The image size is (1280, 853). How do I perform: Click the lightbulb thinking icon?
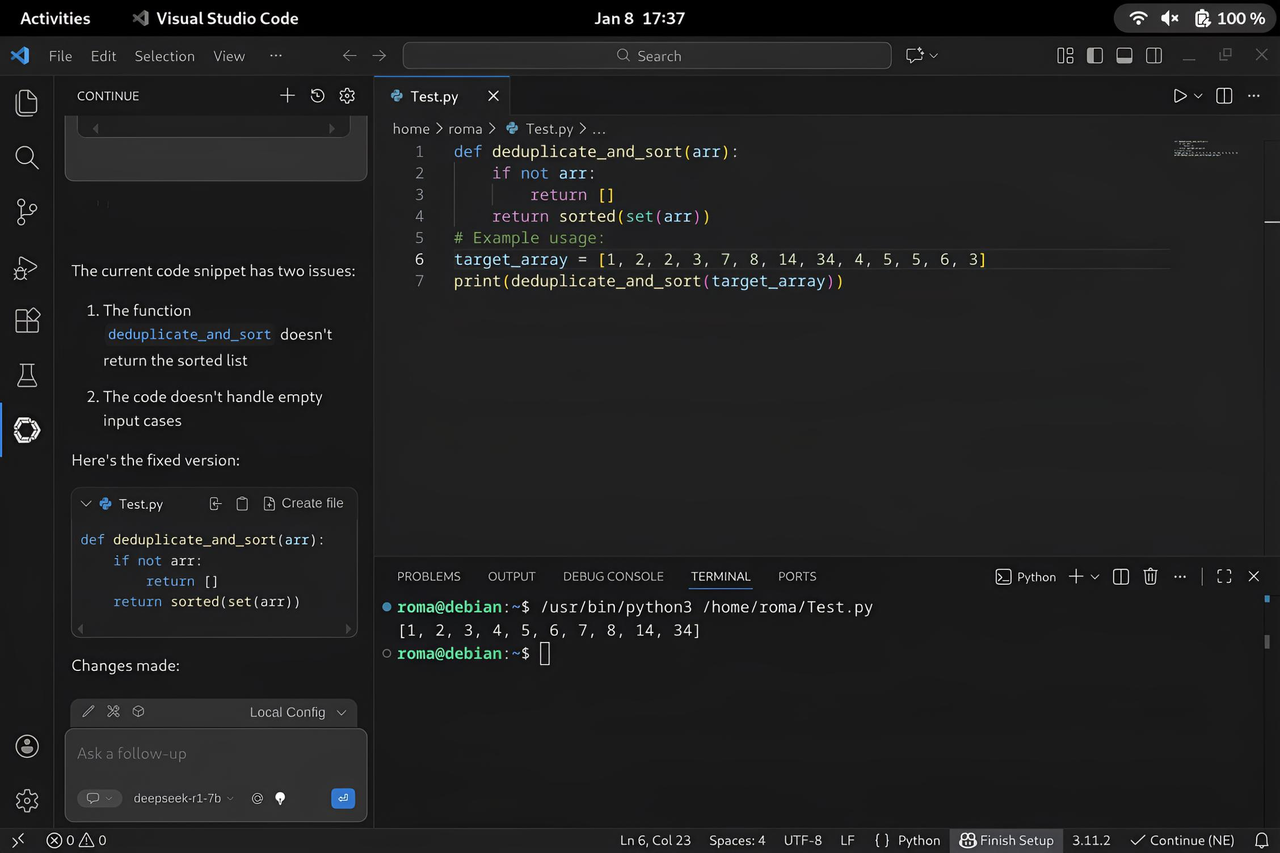click(x=280, y=799)
